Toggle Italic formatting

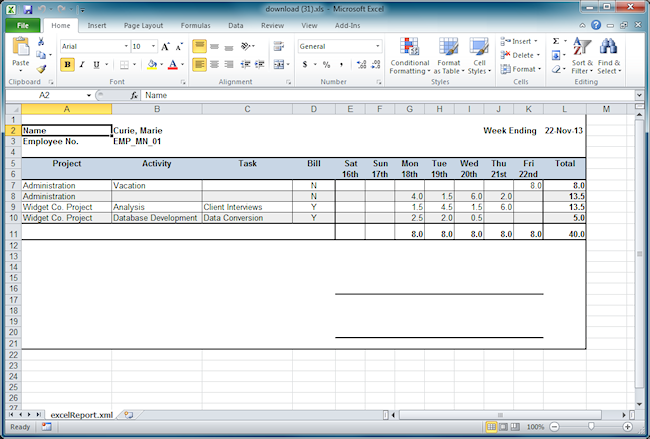pos(82,65)
